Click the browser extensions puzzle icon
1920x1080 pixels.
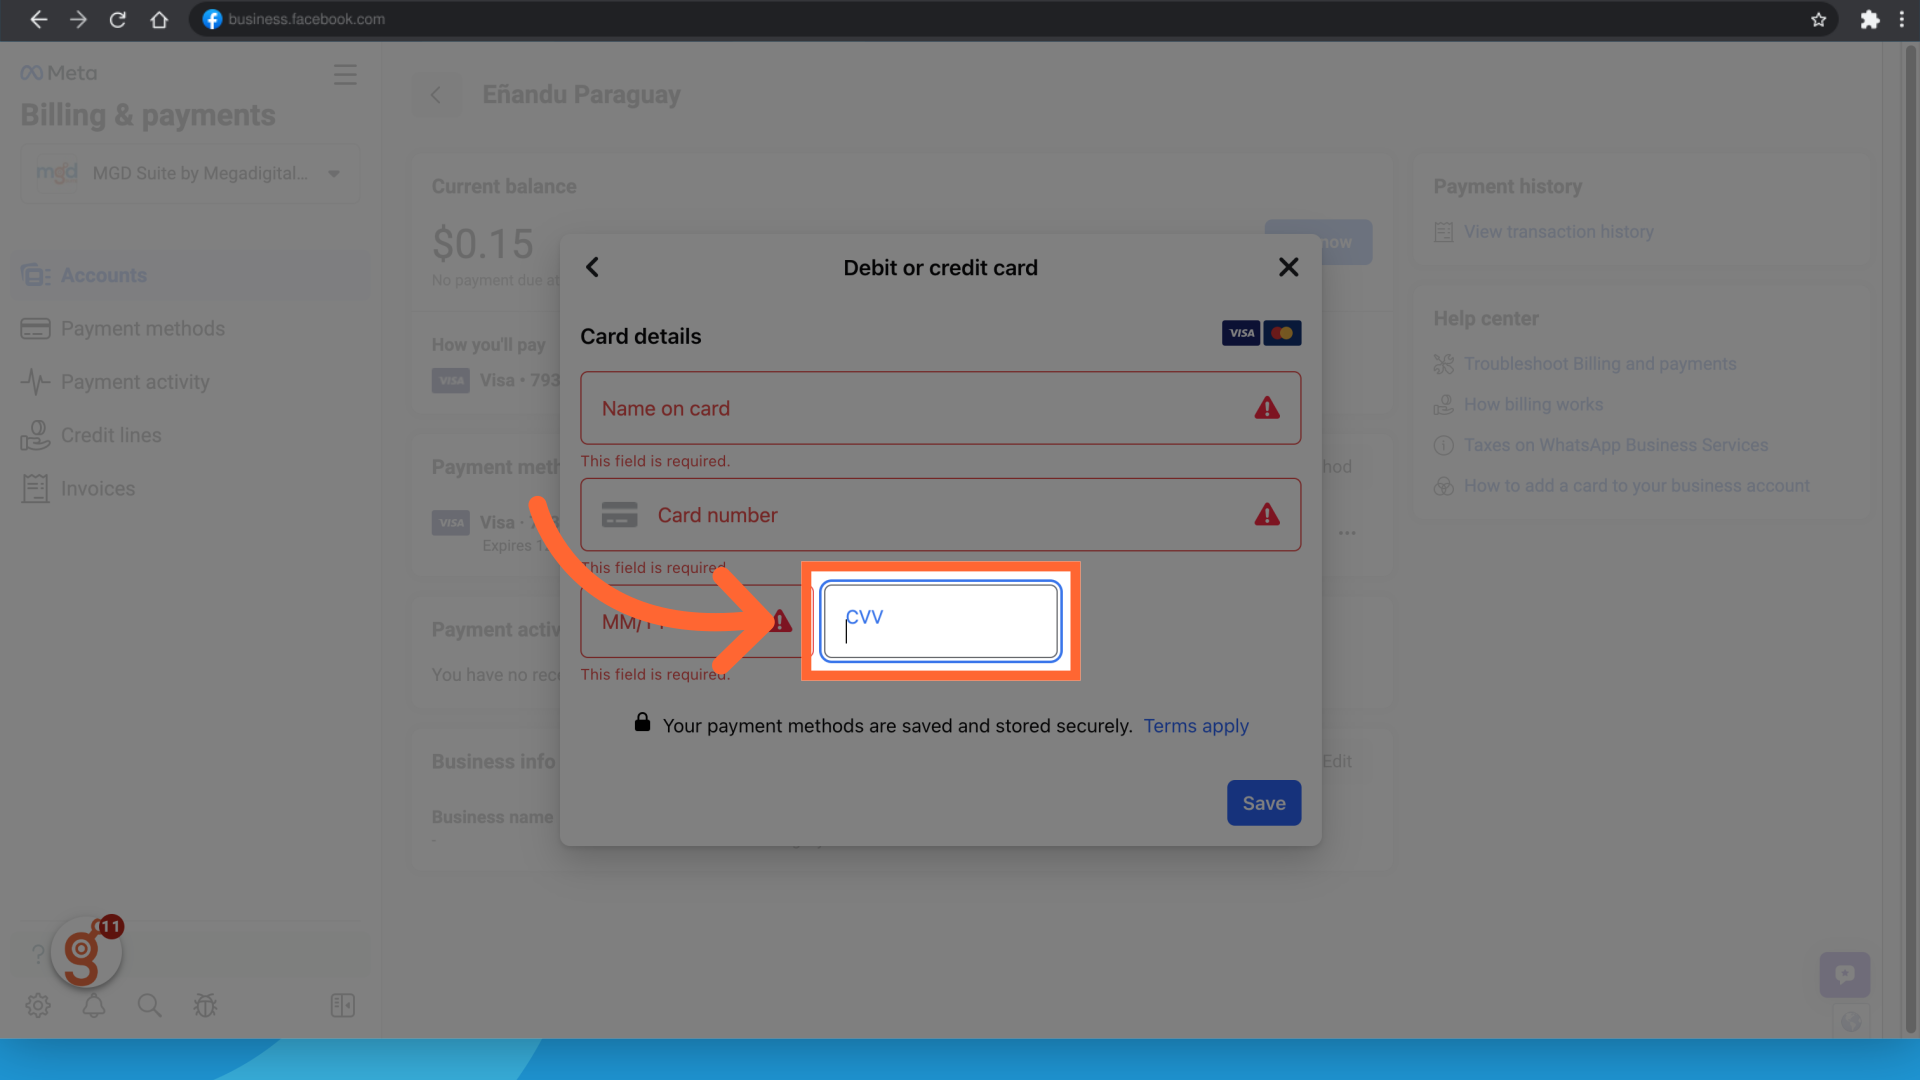pos(1869,19)
